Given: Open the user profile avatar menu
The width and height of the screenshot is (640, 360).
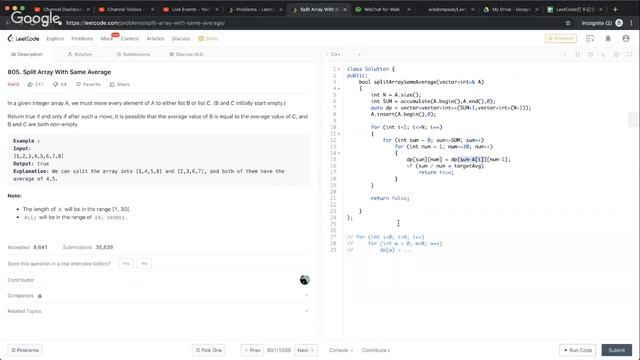Looking at the screenshot, I should 626,38.
